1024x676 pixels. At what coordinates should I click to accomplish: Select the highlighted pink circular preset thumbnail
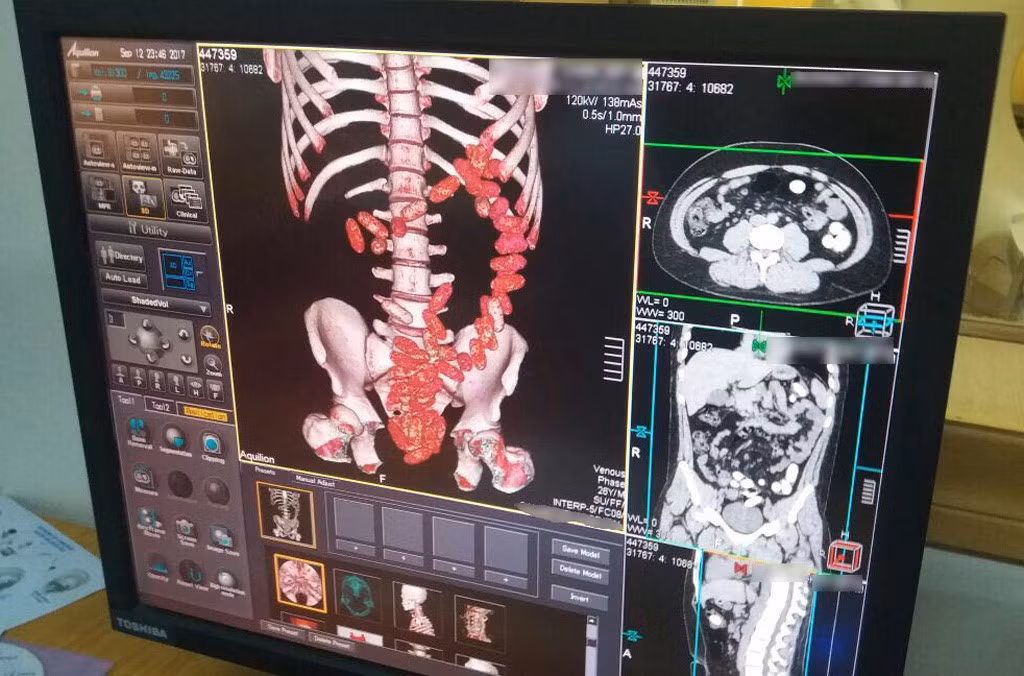300,584
